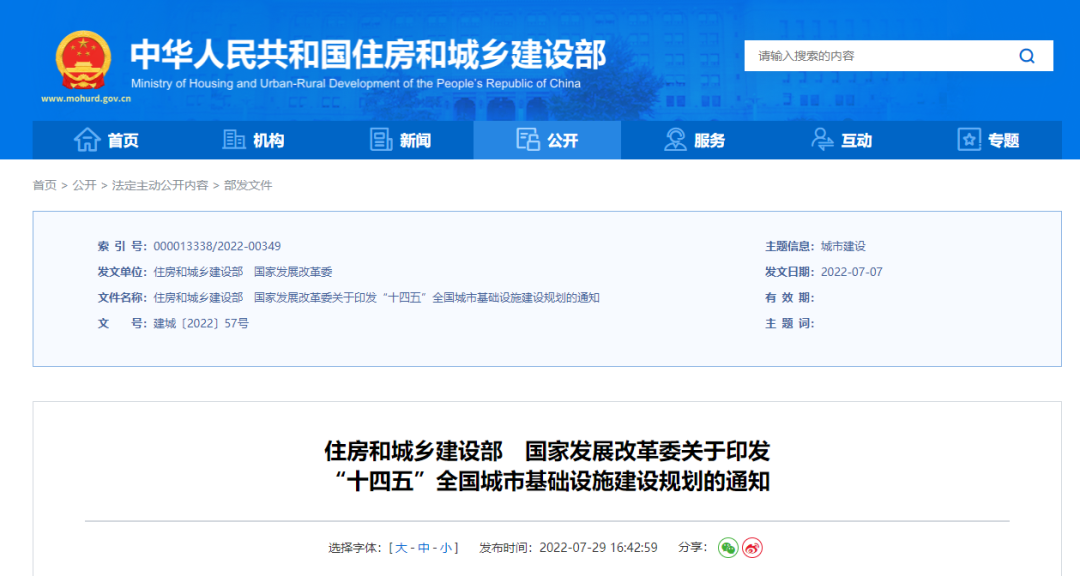Click the 首页 home icon in navigation
The height and width of the screenshot is (576, 1080).
point(87,140)
